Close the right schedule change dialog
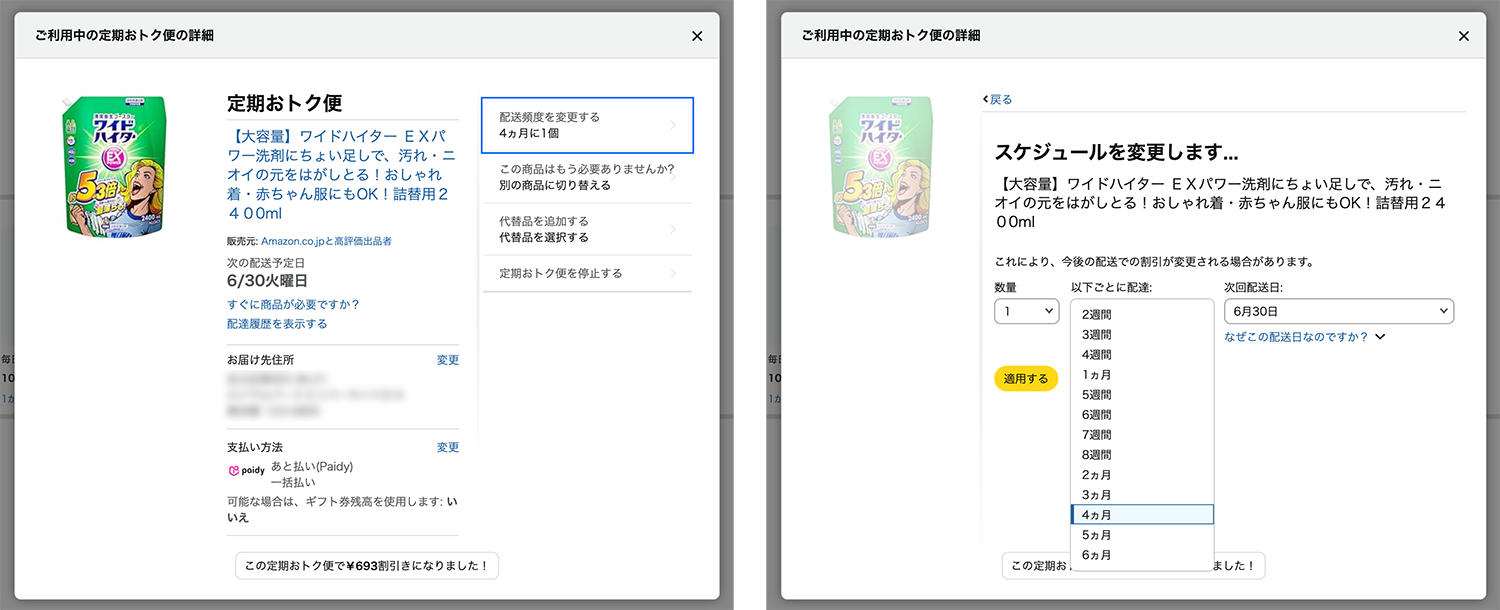1500x610 pixels. coord(1464,36)
